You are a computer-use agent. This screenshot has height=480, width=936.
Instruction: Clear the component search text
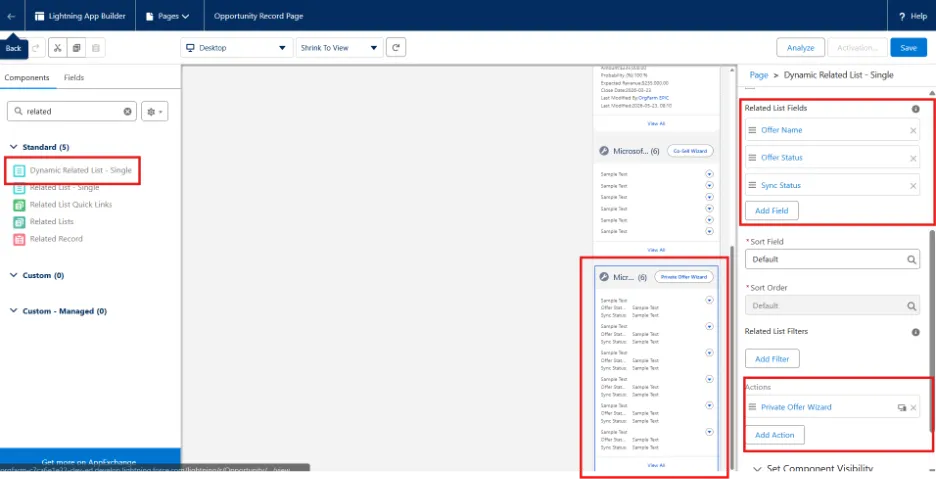(x=127, y=111)
